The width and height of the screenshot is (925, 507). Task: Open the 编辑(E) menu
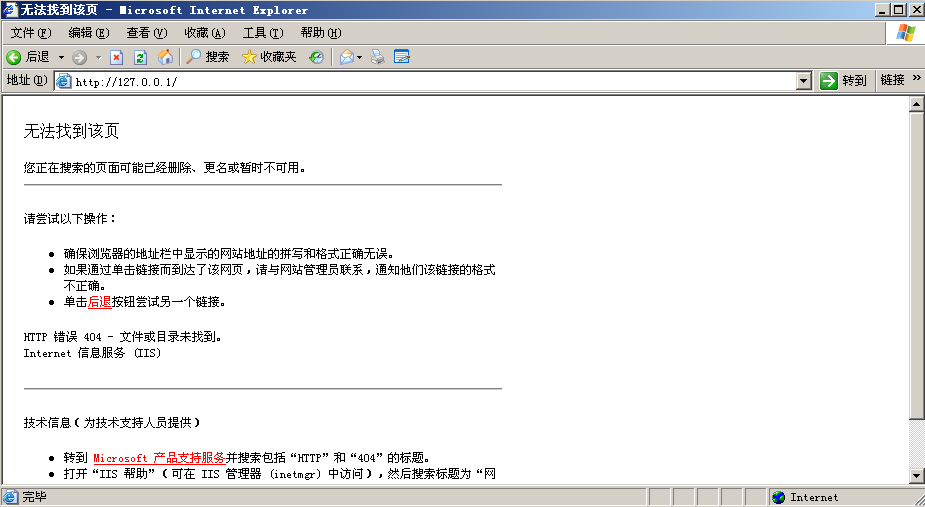(88, 33)
